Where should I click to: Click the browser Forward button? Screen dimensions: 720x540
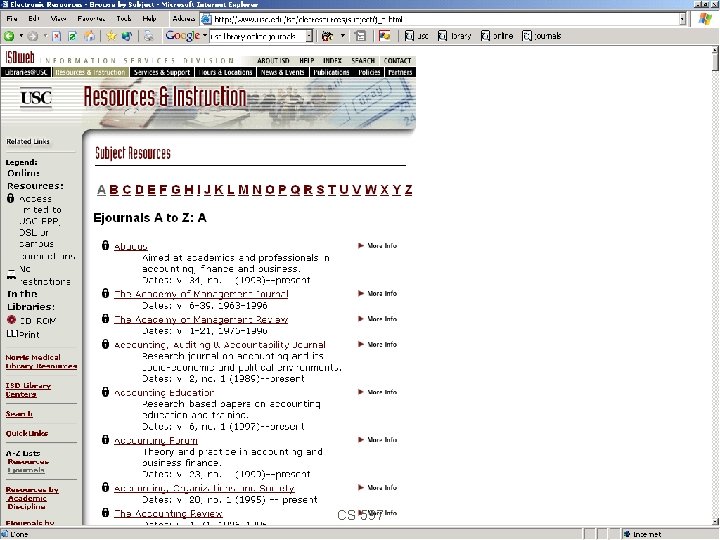[x=33, y=36]
